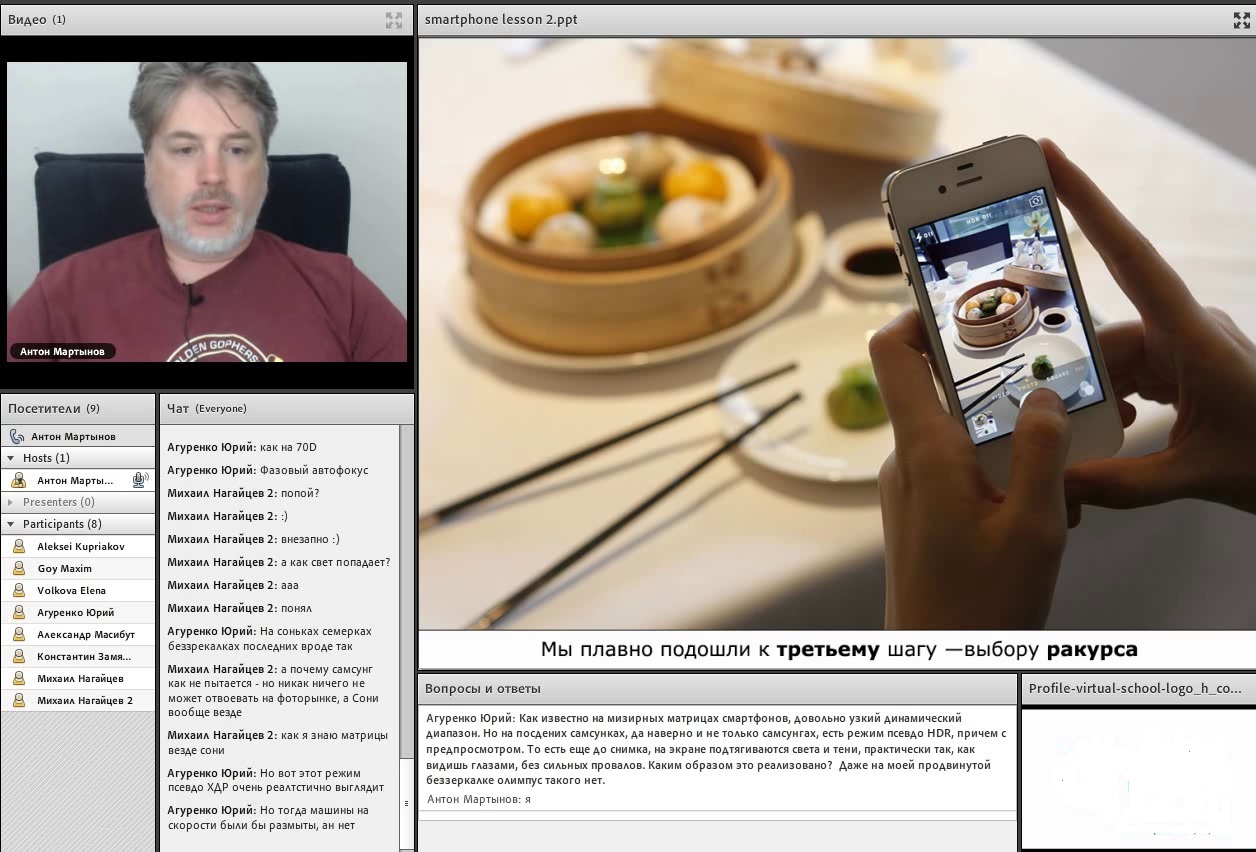
Task: Click the presenter's webcam video feed
Action: tap(207, 211)
